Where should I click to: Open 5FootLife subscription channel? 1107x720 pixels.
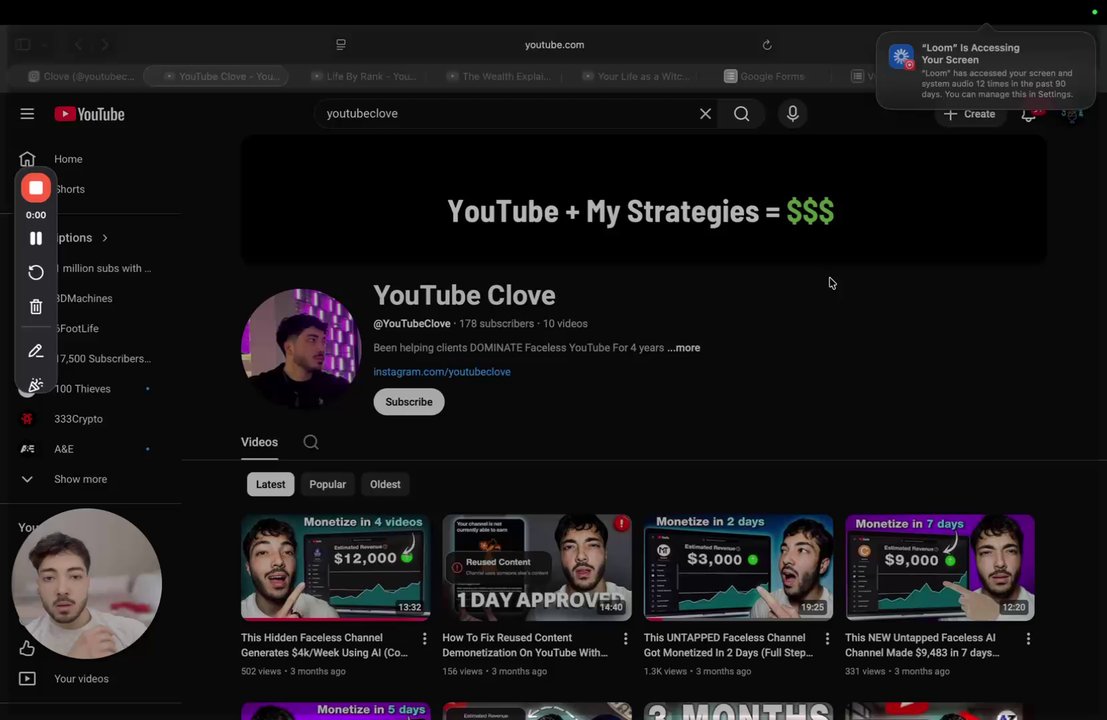[76, 328]
